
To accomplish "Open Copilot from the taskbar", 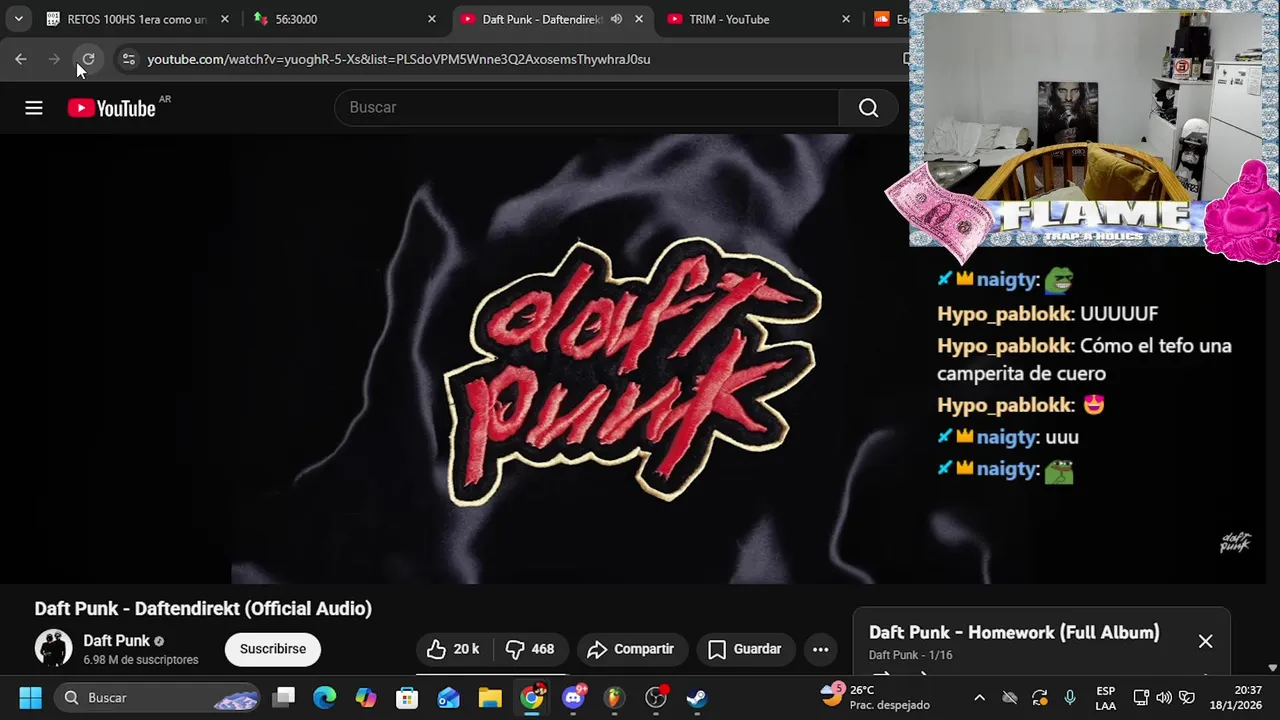I will [x=366, y=698].
